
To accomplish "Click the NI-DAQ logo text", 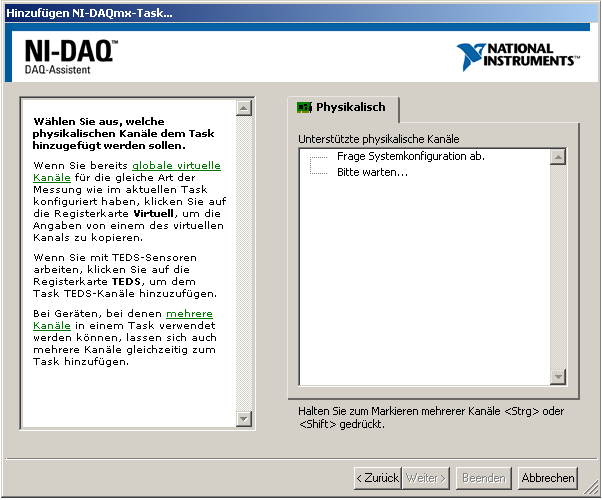I will point(71,51).
